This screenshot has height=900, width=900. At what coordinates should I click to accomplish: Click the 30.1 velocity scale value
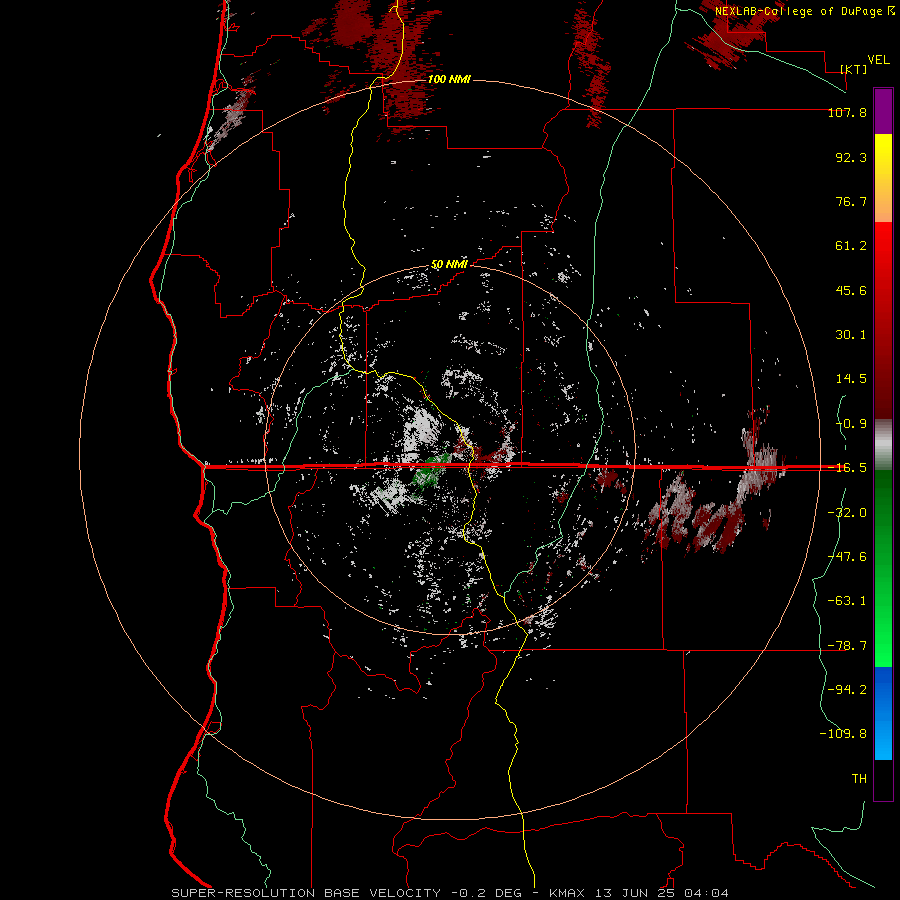[x=851, y=335]
